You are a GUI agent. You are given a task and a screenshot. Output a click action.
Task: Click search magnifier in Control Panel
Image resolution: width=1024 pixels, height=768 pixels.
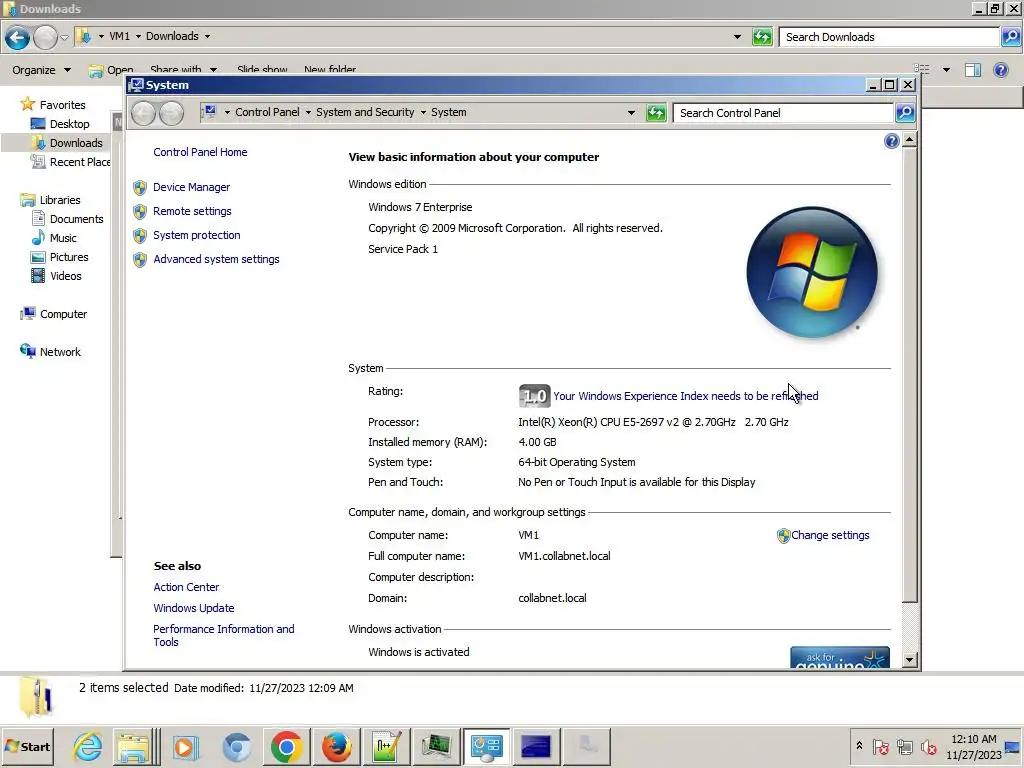(x=904, y=113)
